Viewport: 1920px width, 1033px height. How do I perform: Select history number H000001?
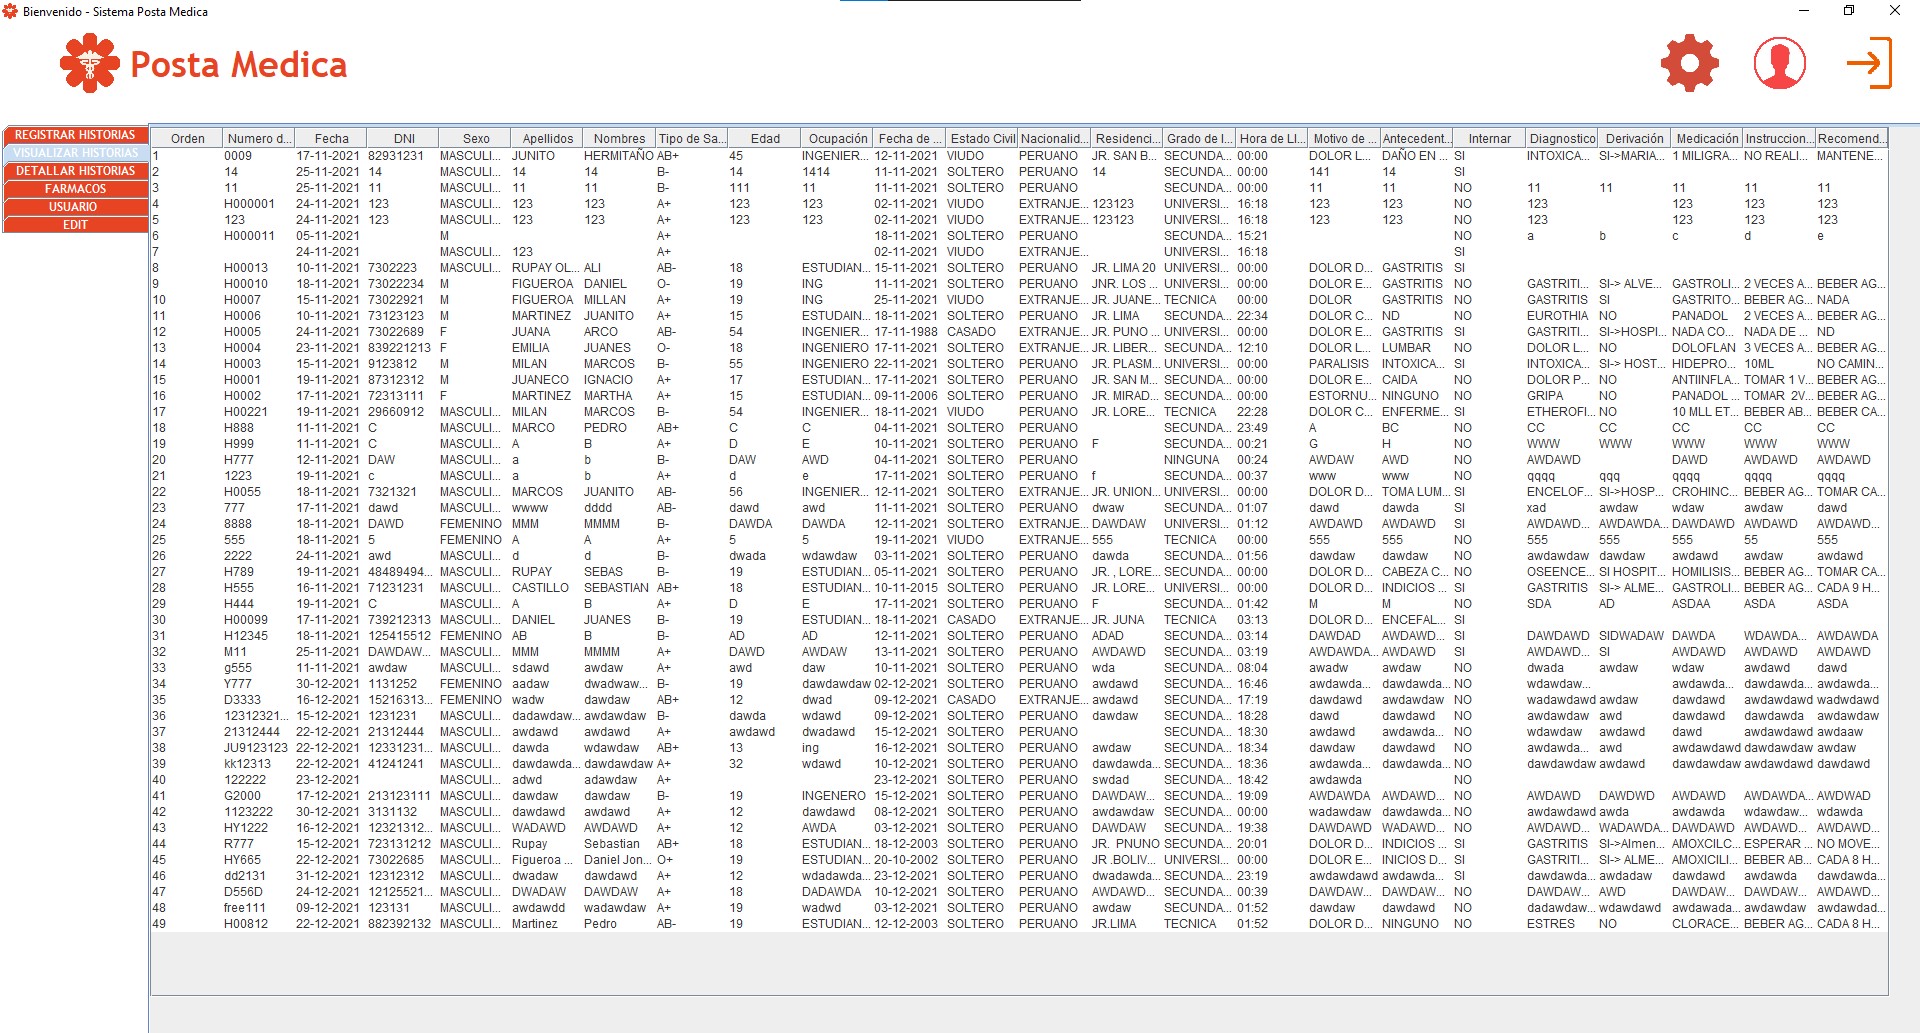(258, 204)
